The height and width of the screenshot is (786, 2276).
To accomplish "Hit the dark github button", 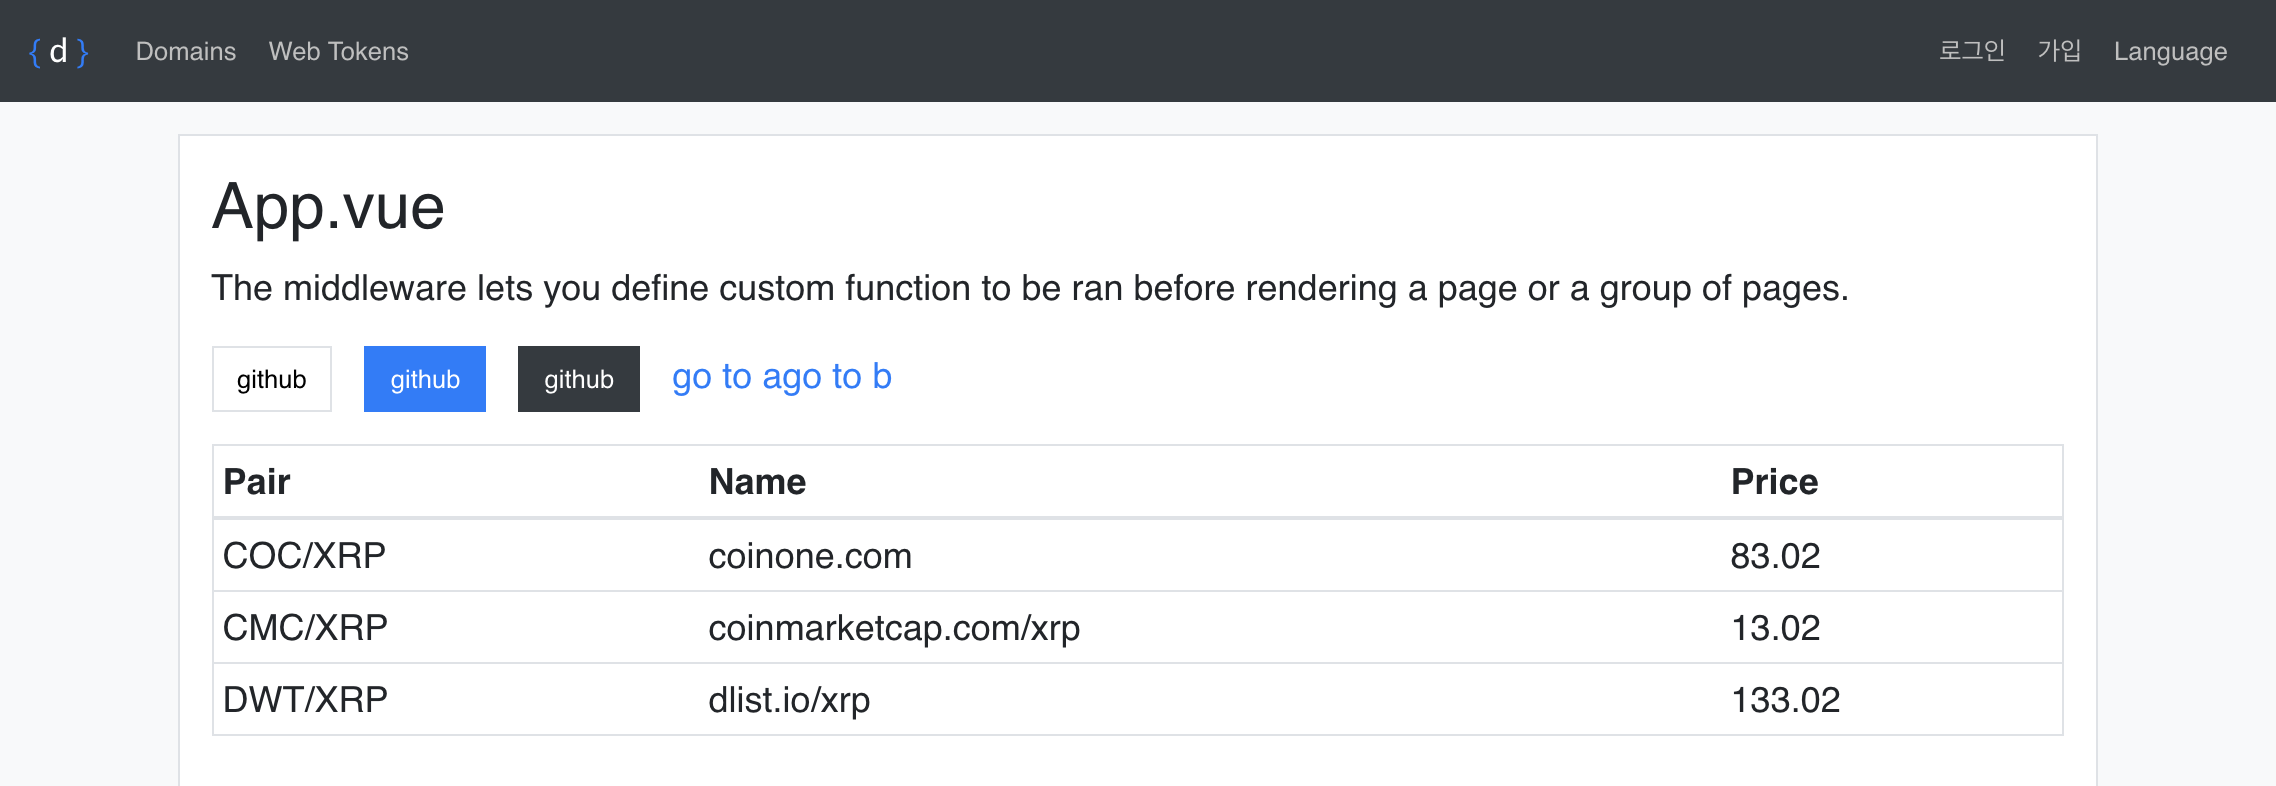I will point(578,379).
